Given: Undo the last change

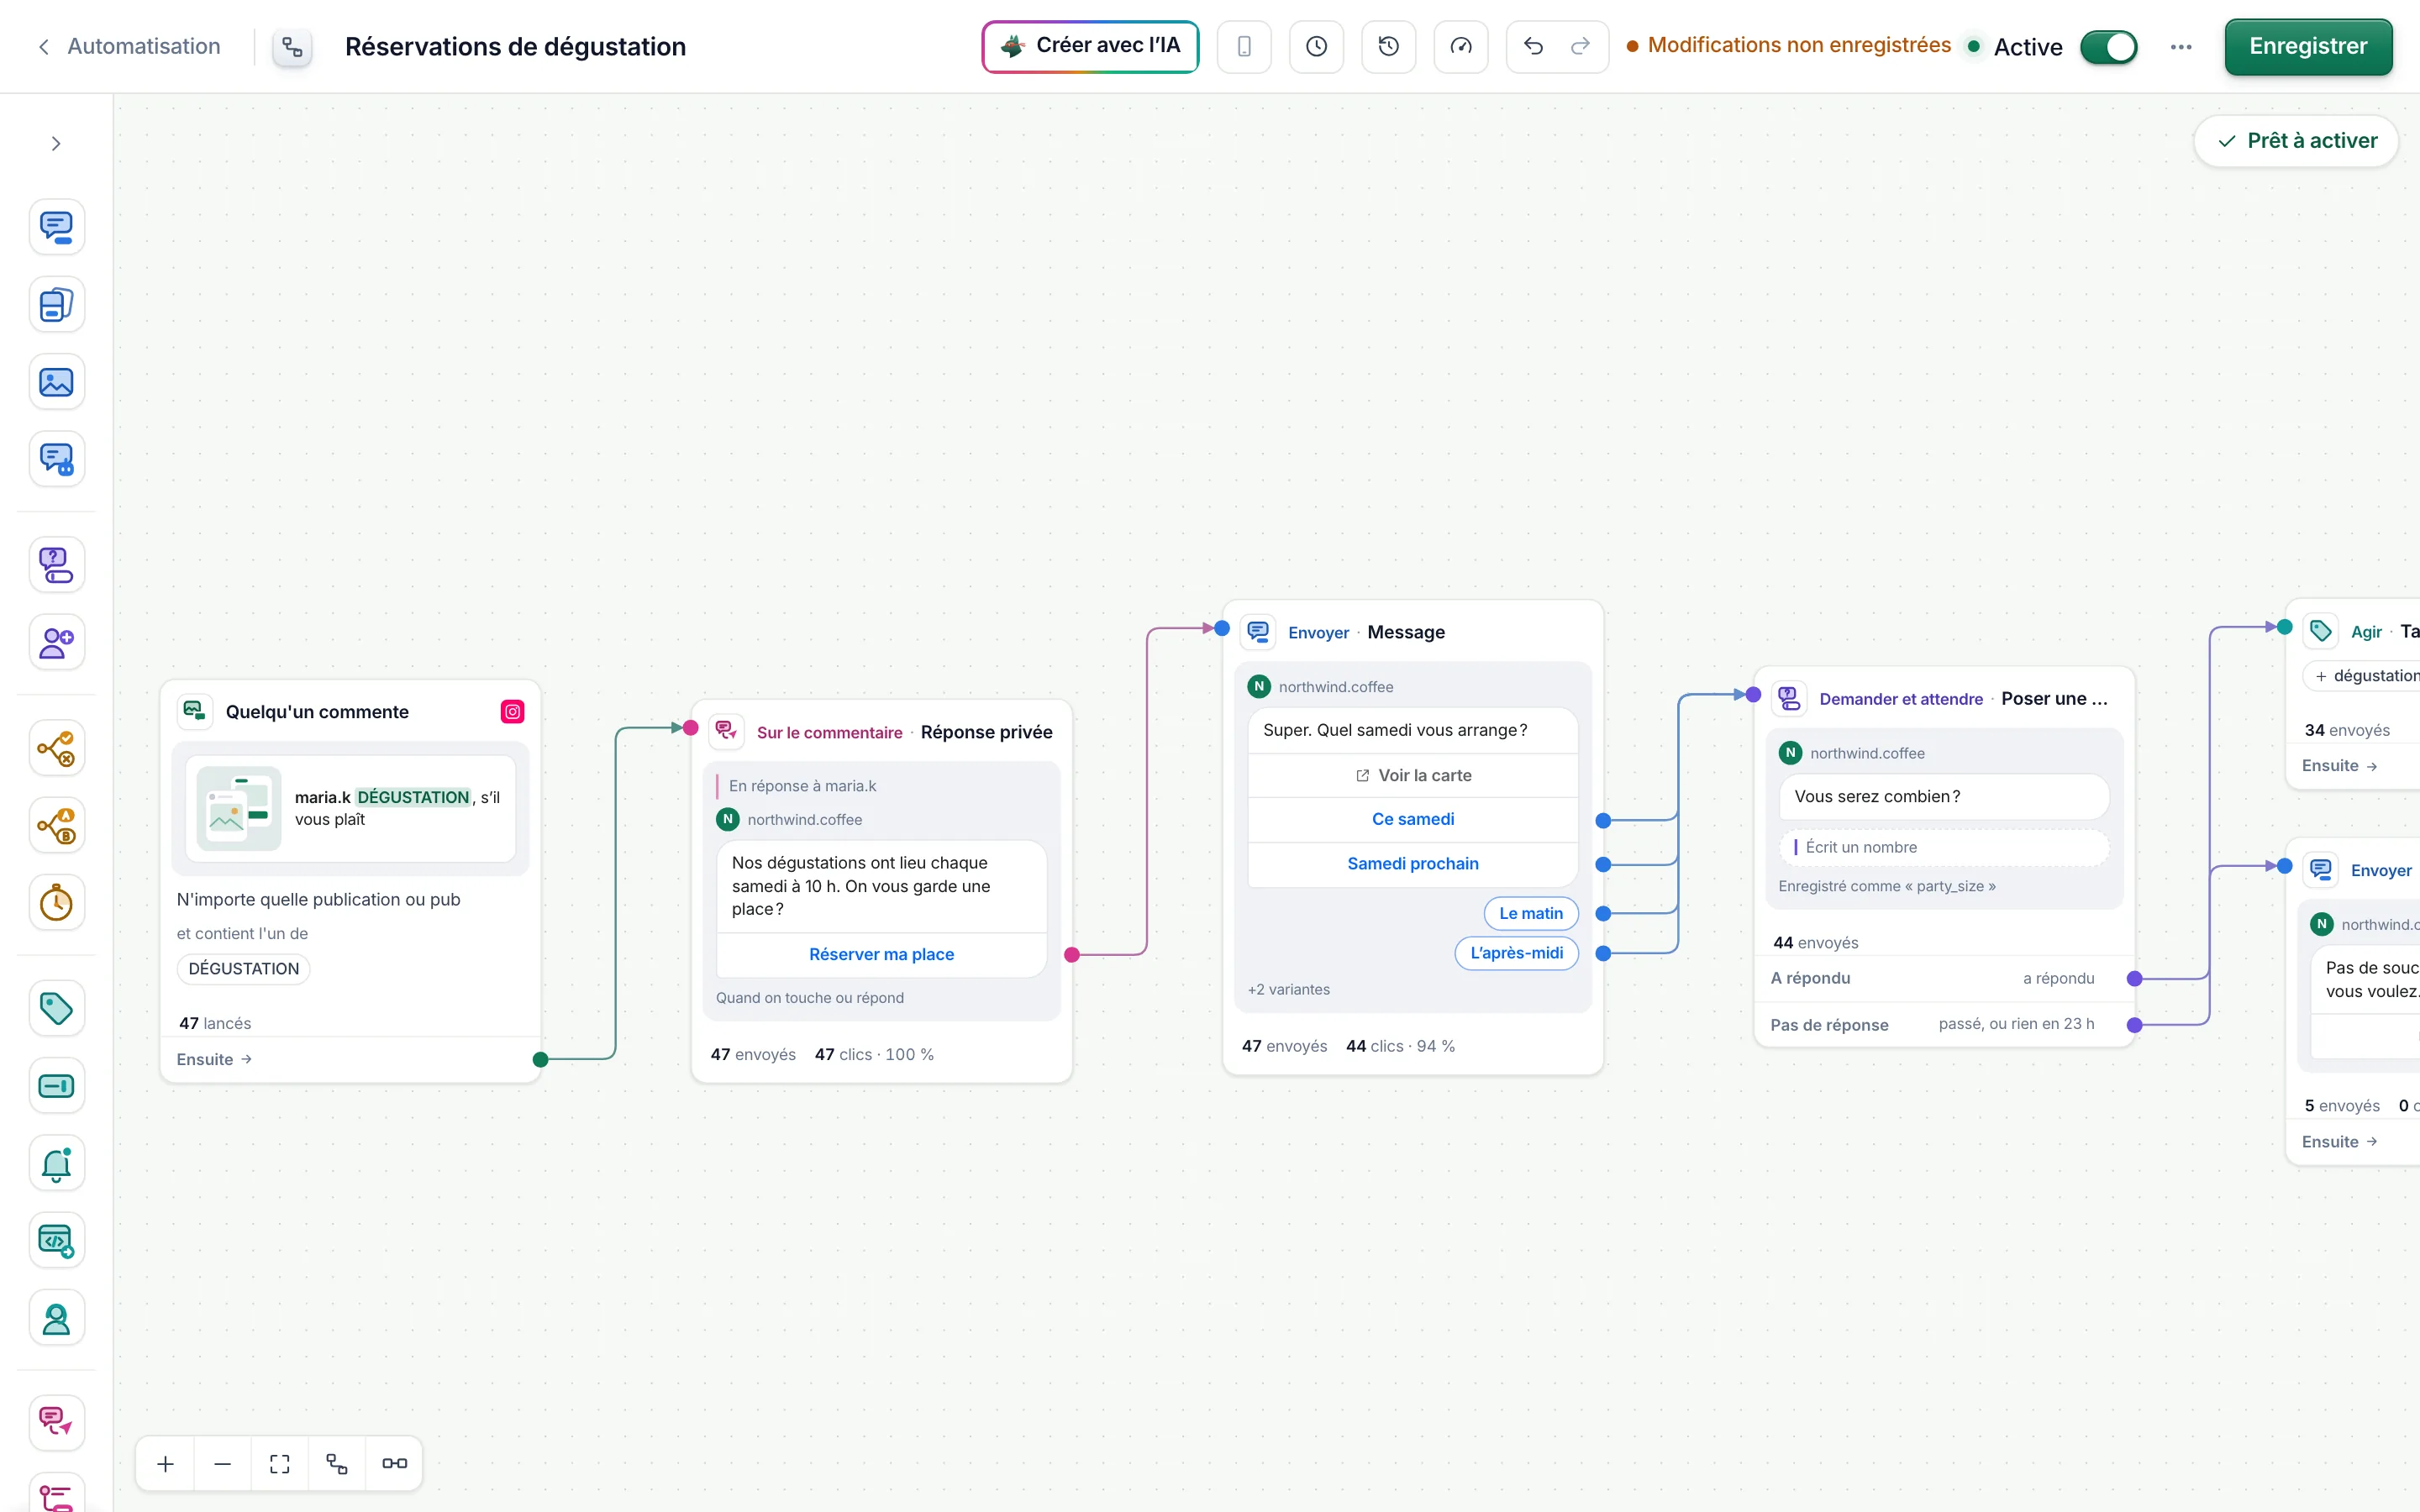Looking at the screenshot, I should click(x=1533, y=46).
